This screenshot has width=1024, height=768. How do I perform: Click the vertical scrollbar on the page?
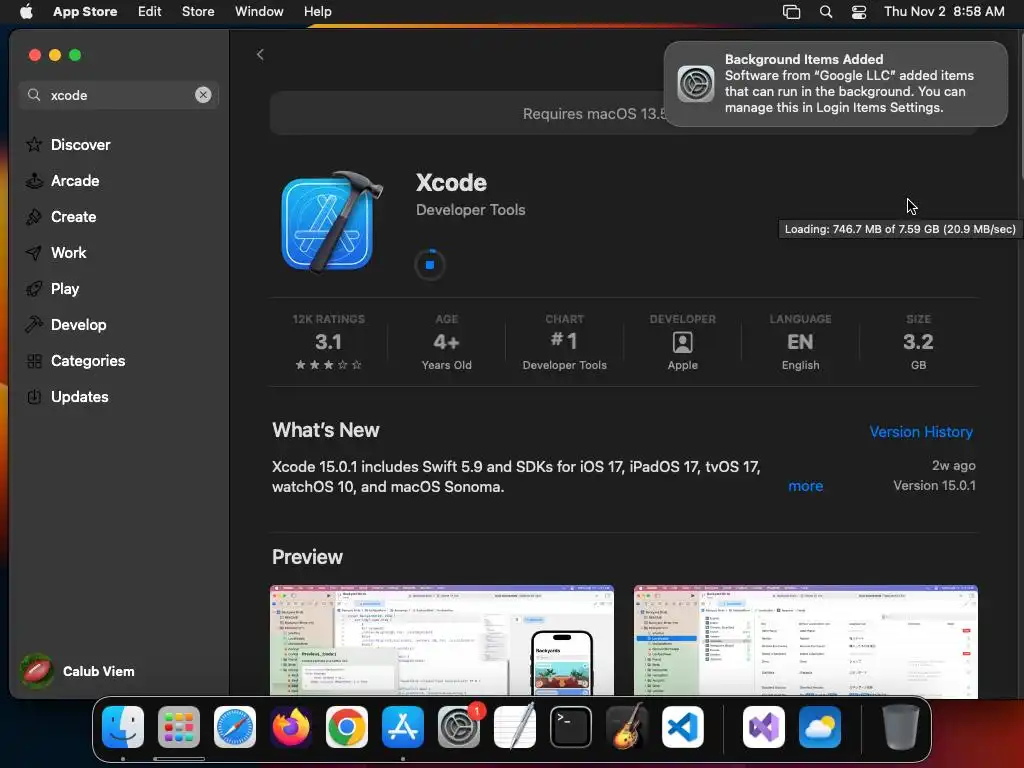pyautogui.click(x=1020, y=104)
